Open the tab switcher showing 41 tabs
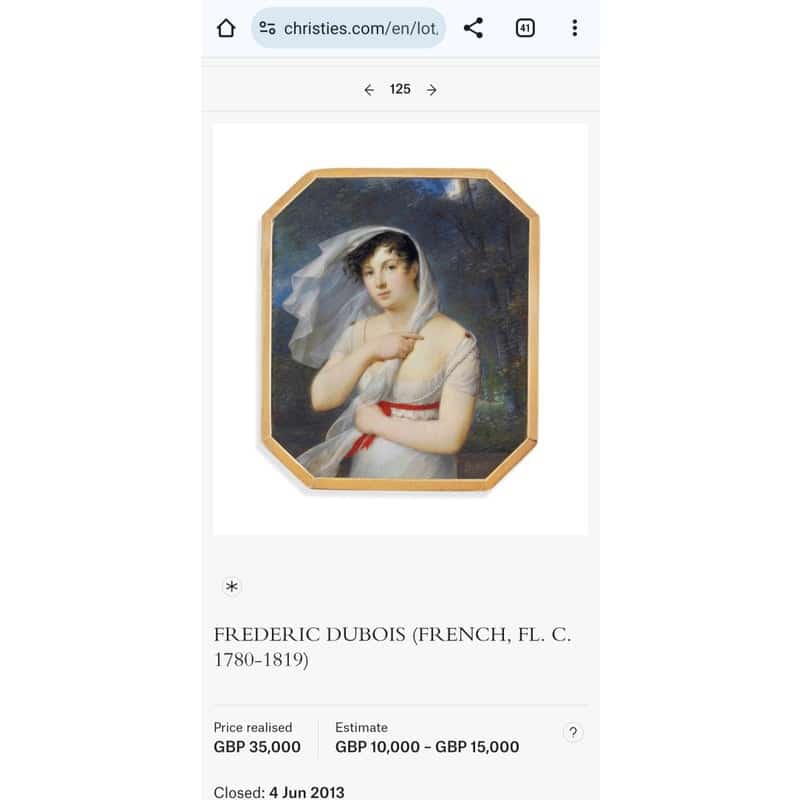This screenshot has height=800, width=800. (x=525, y=28)
